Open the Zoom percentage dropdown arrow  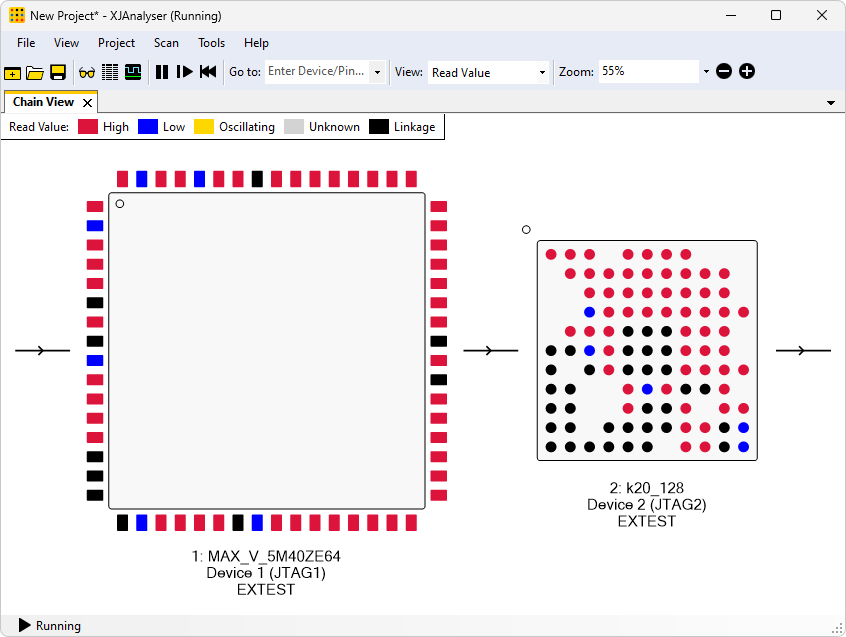coord(706,72)
